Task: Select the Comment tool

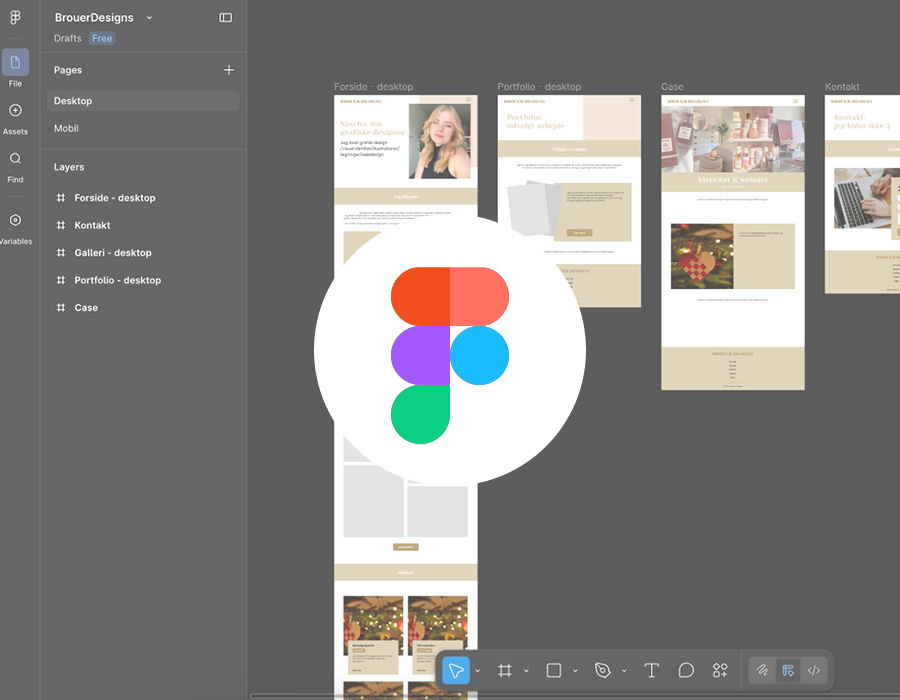Action: point(686,671)
